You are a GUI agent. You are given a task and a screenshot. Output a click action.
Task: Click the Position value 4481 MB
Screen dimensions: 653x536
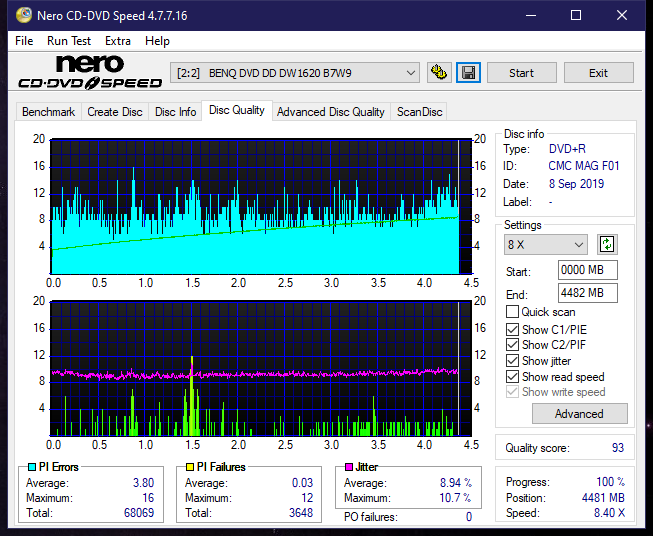[x=603, y=498]
